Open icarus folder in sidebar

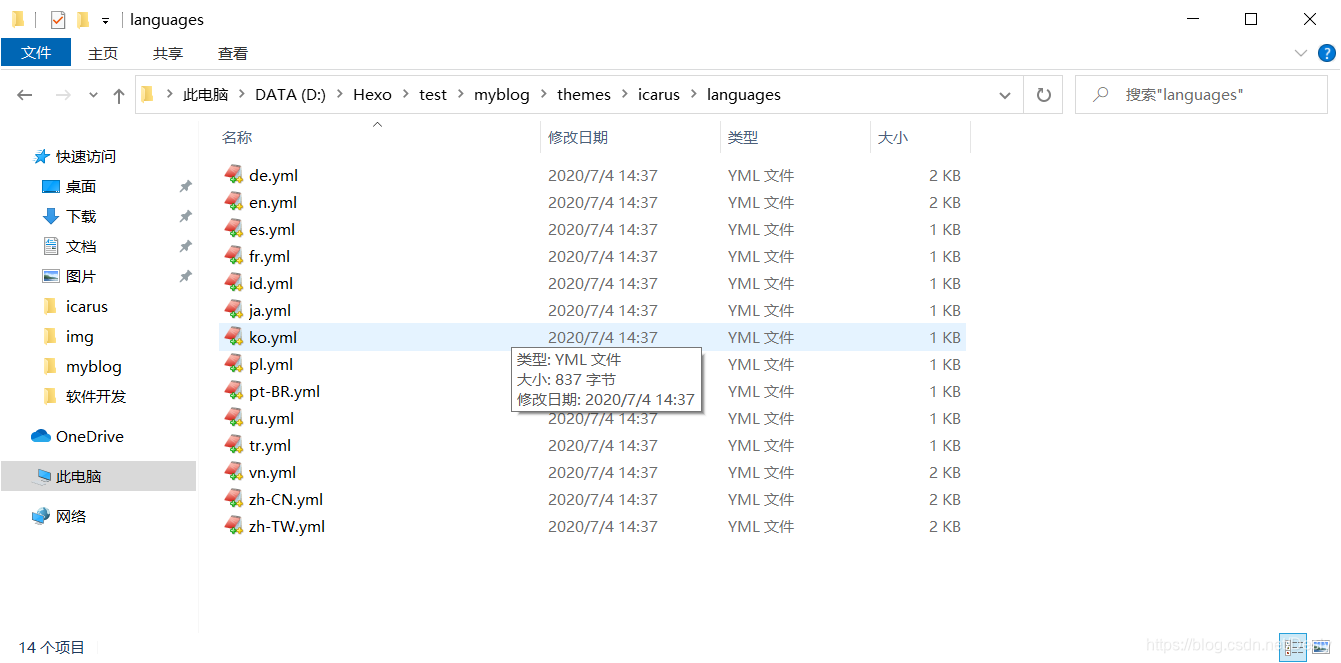coord(86,307)
